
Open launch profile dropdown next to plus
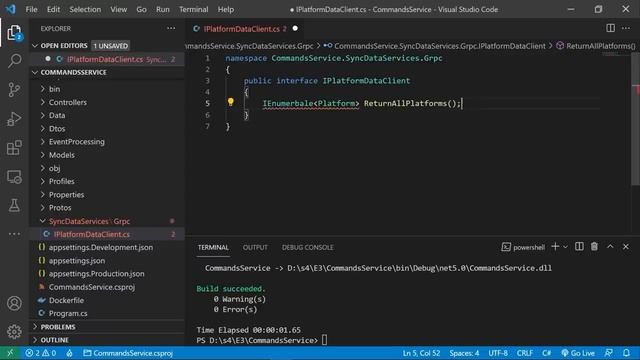(x=565, y=247)
